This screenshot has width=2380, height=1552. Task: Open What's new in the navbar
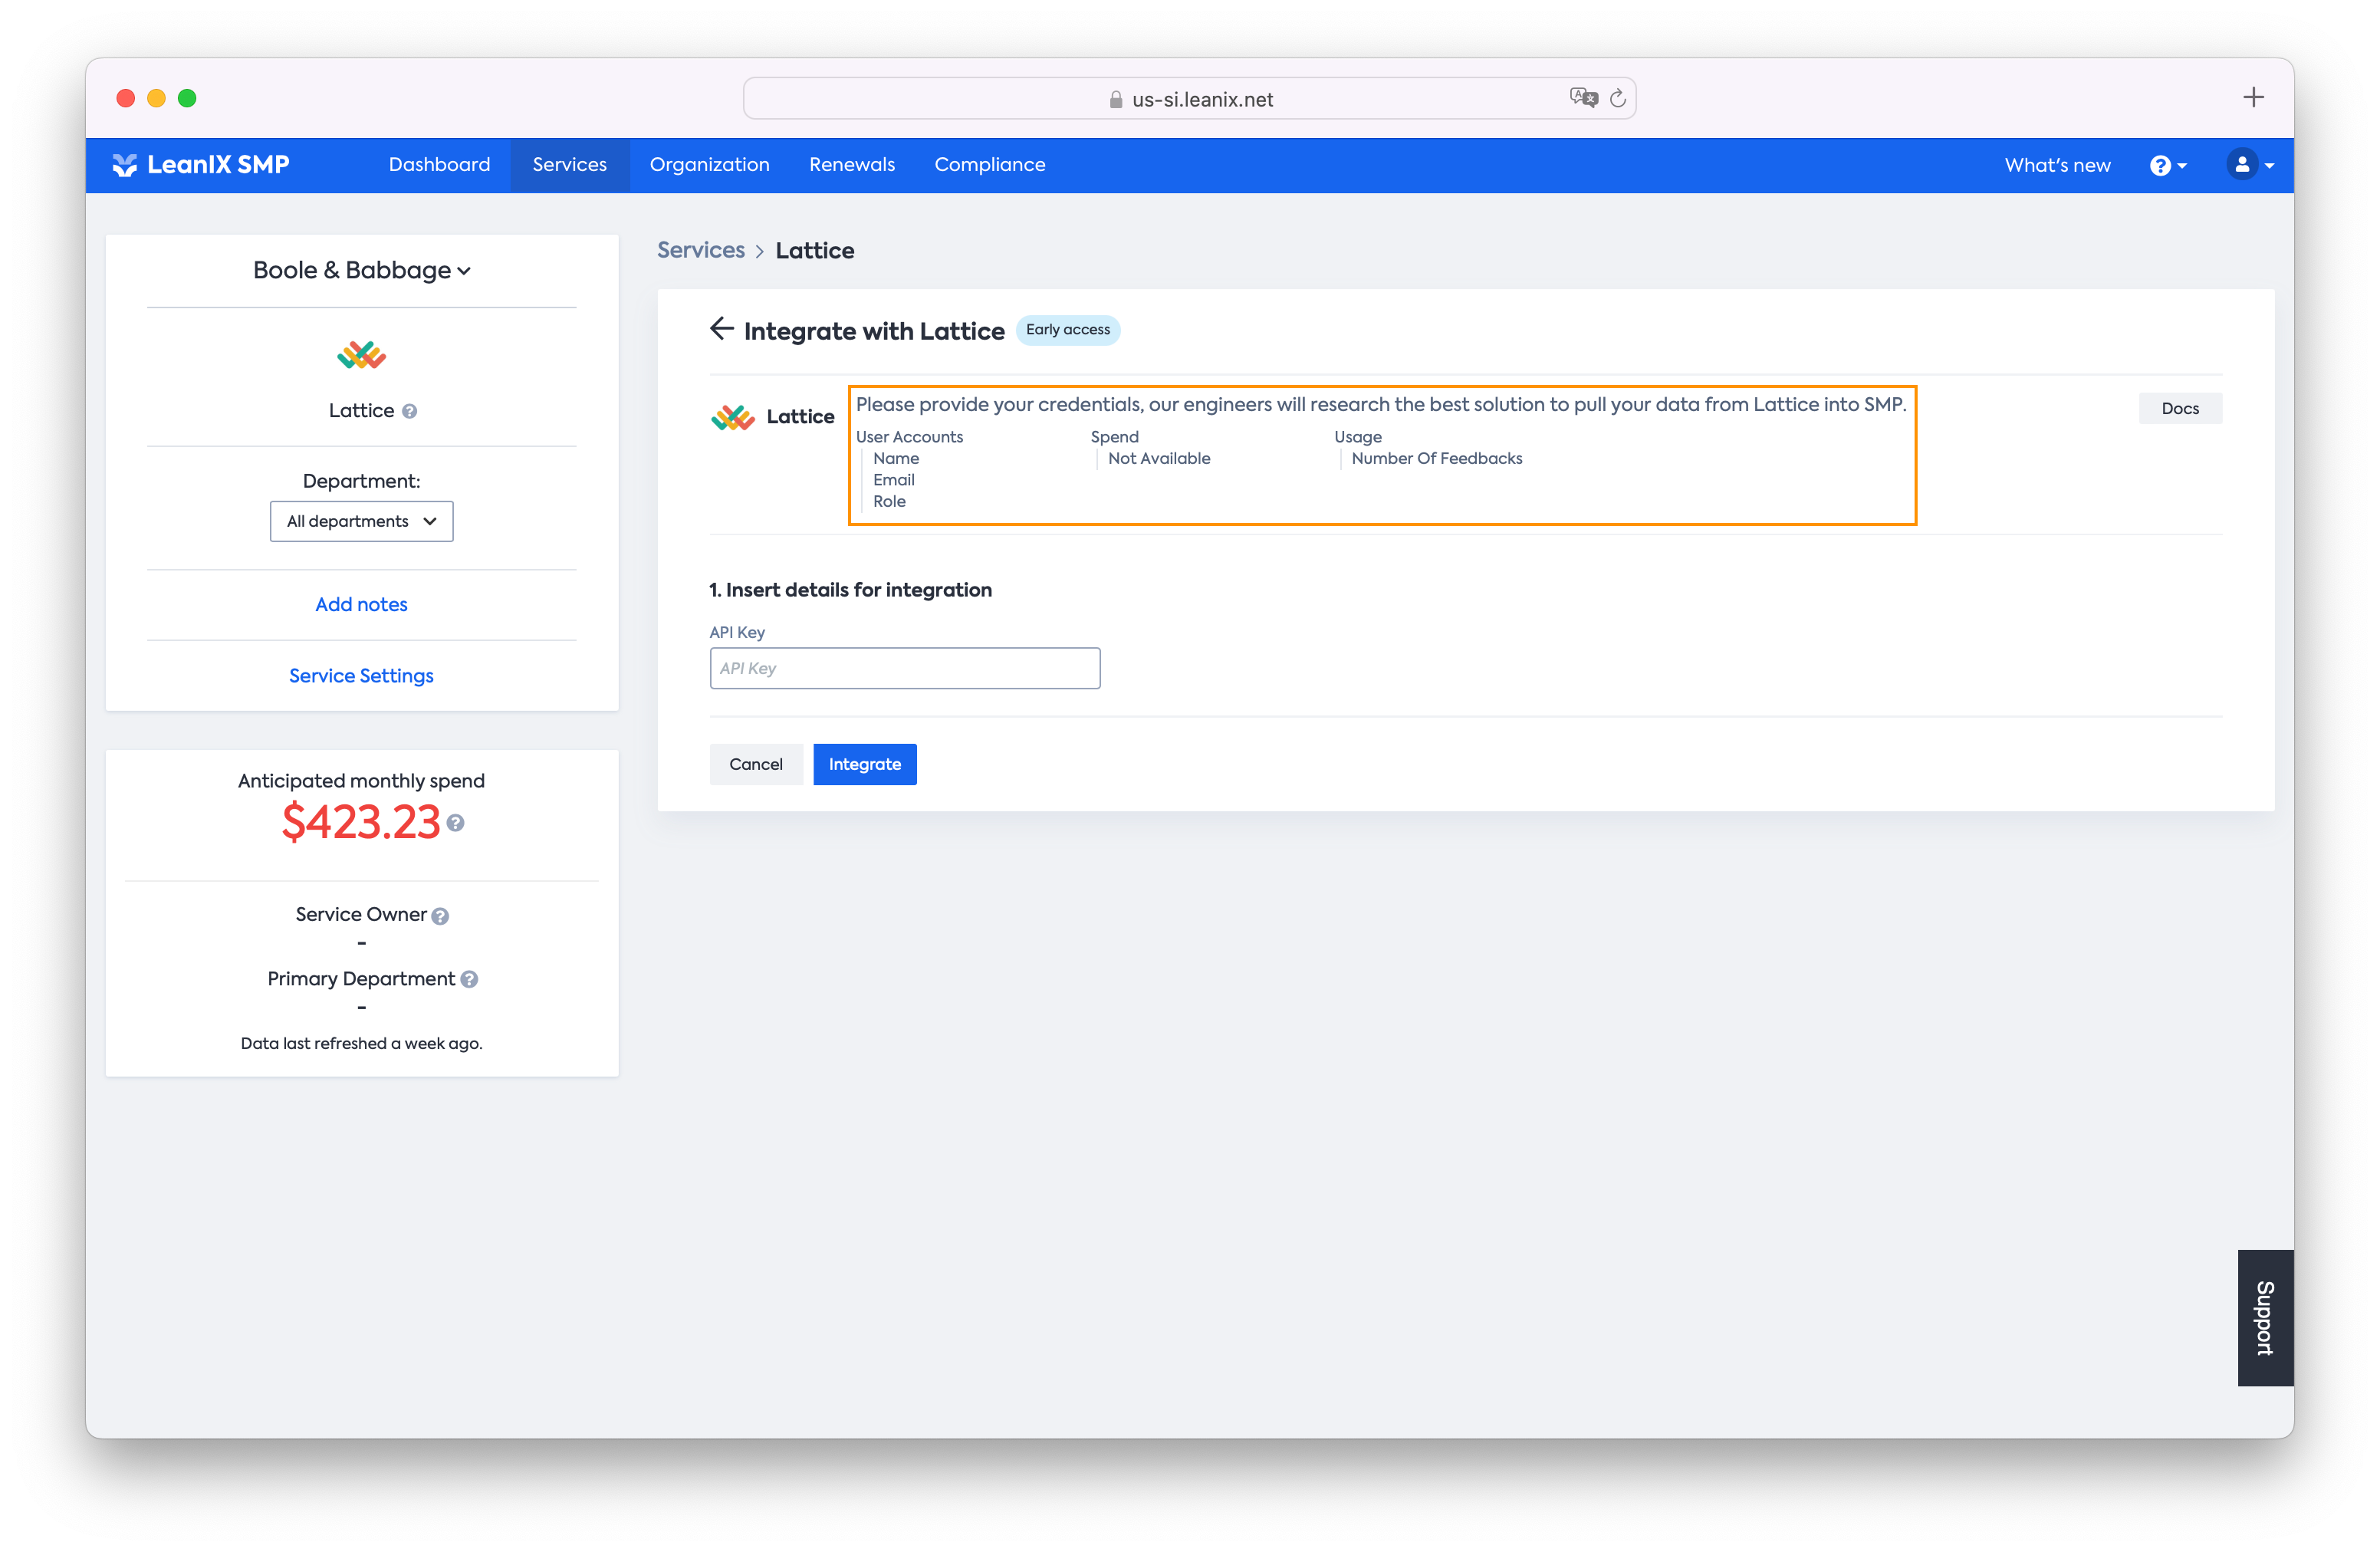click(2057, 166)
